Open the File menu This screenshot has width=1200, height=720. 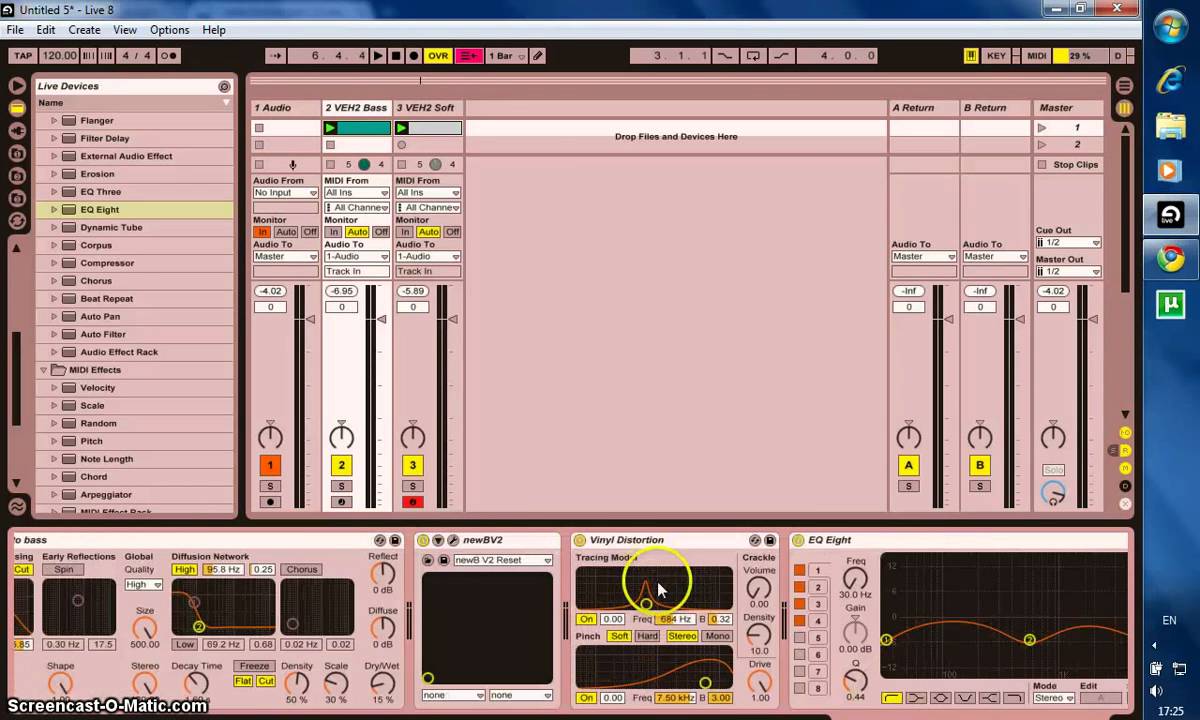(15, 30)
